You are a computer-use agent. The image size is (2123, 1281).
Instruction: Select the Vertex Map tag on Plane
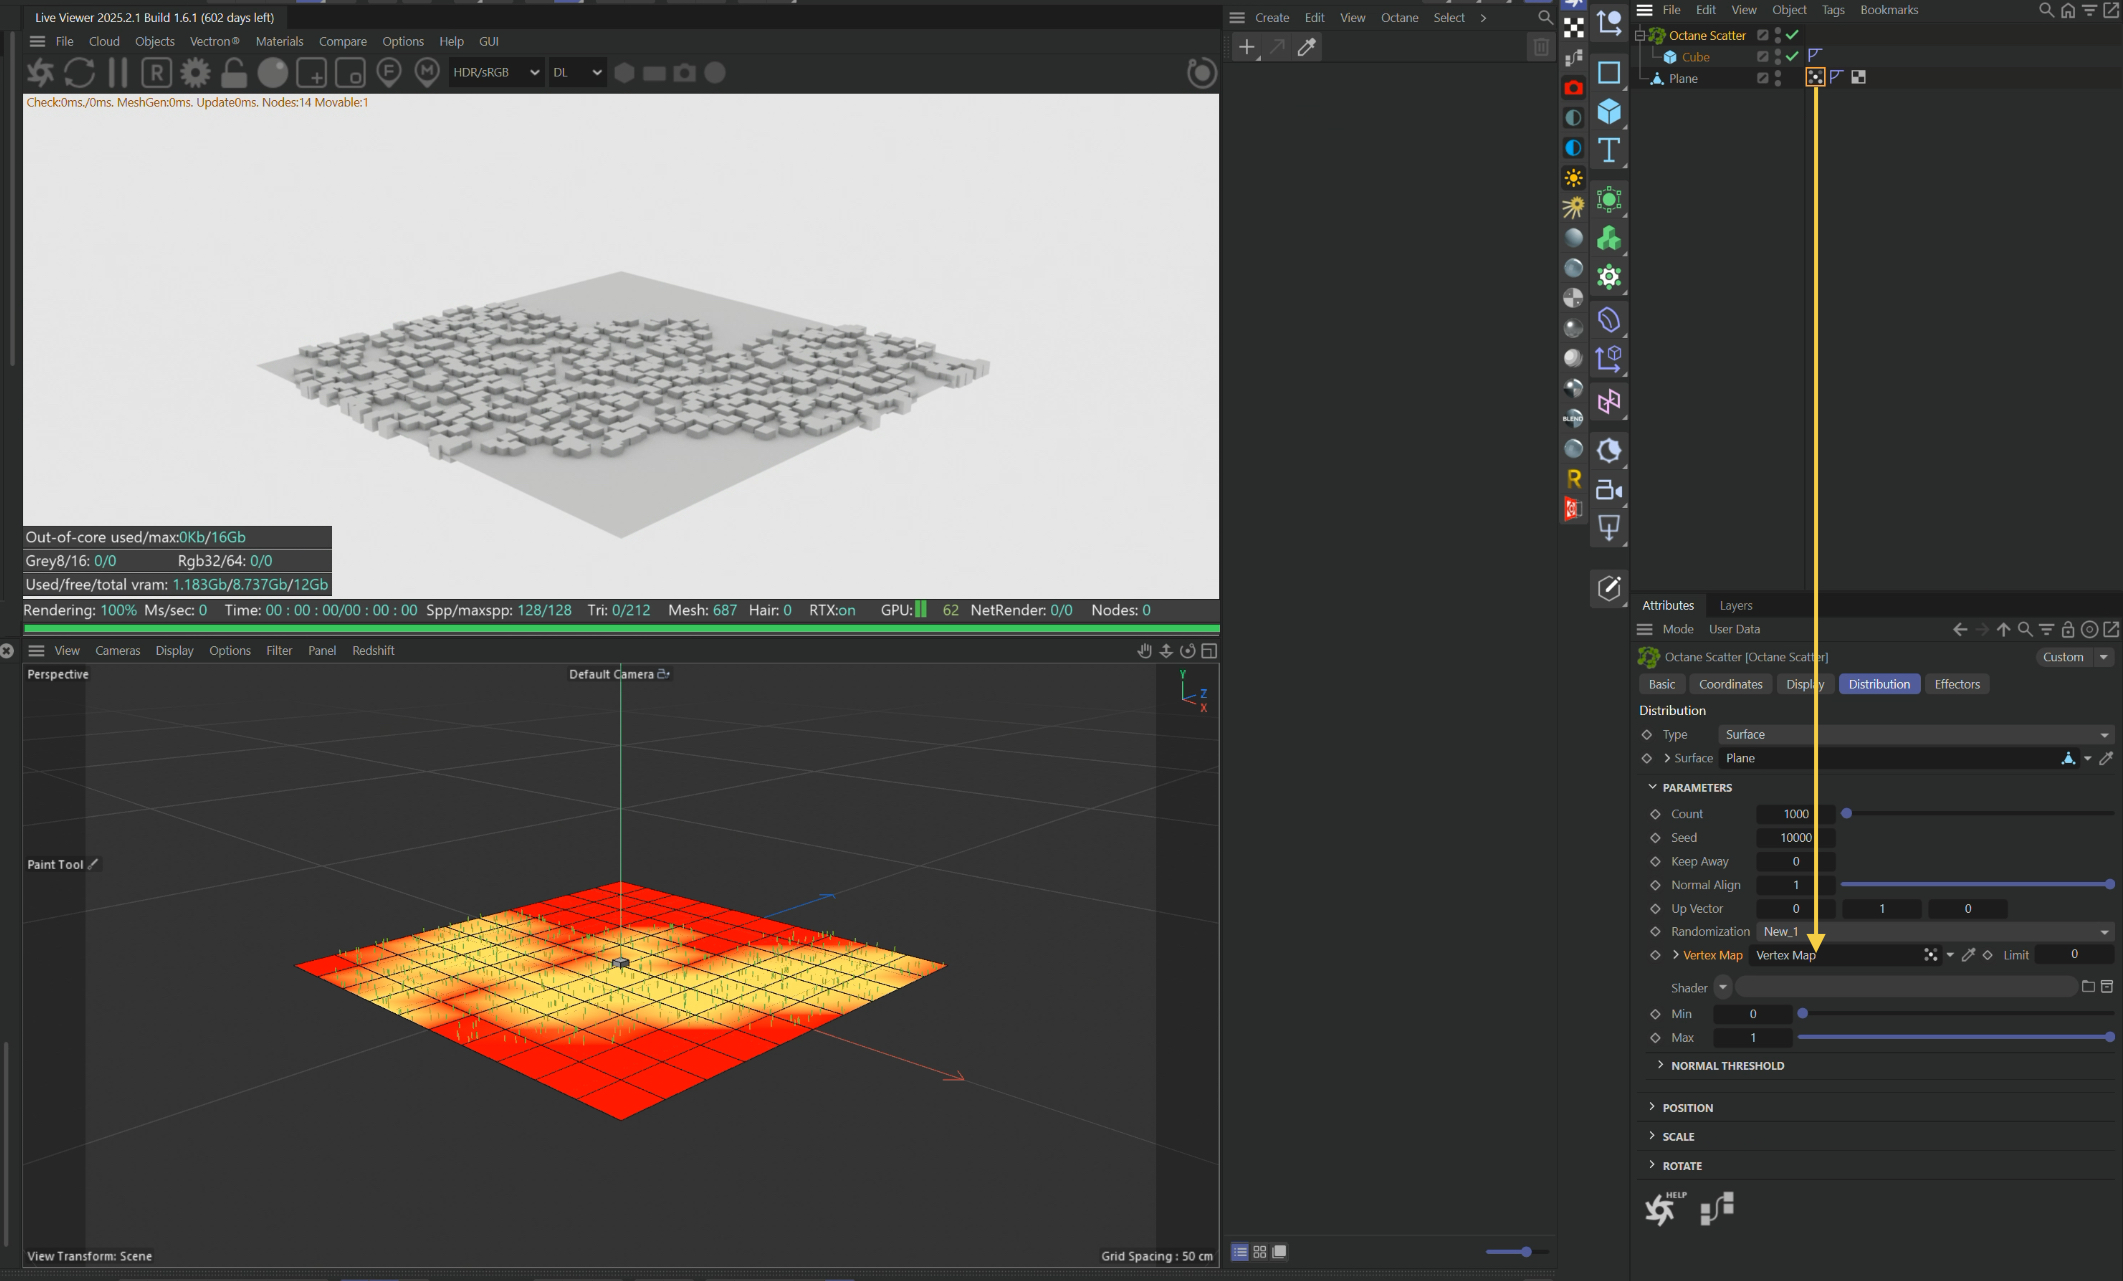tap(1815, 78)
